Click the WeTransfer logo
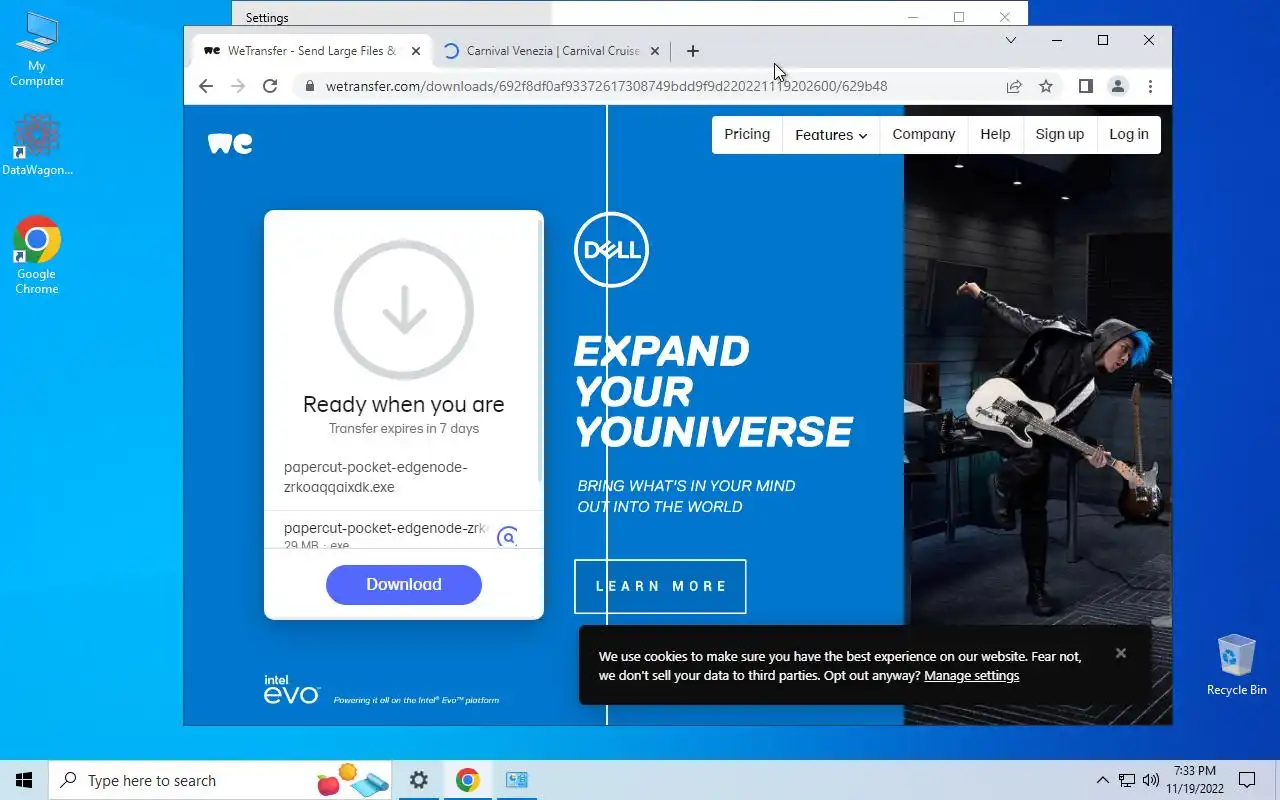The image size is (1280, 800). [230, 143]
